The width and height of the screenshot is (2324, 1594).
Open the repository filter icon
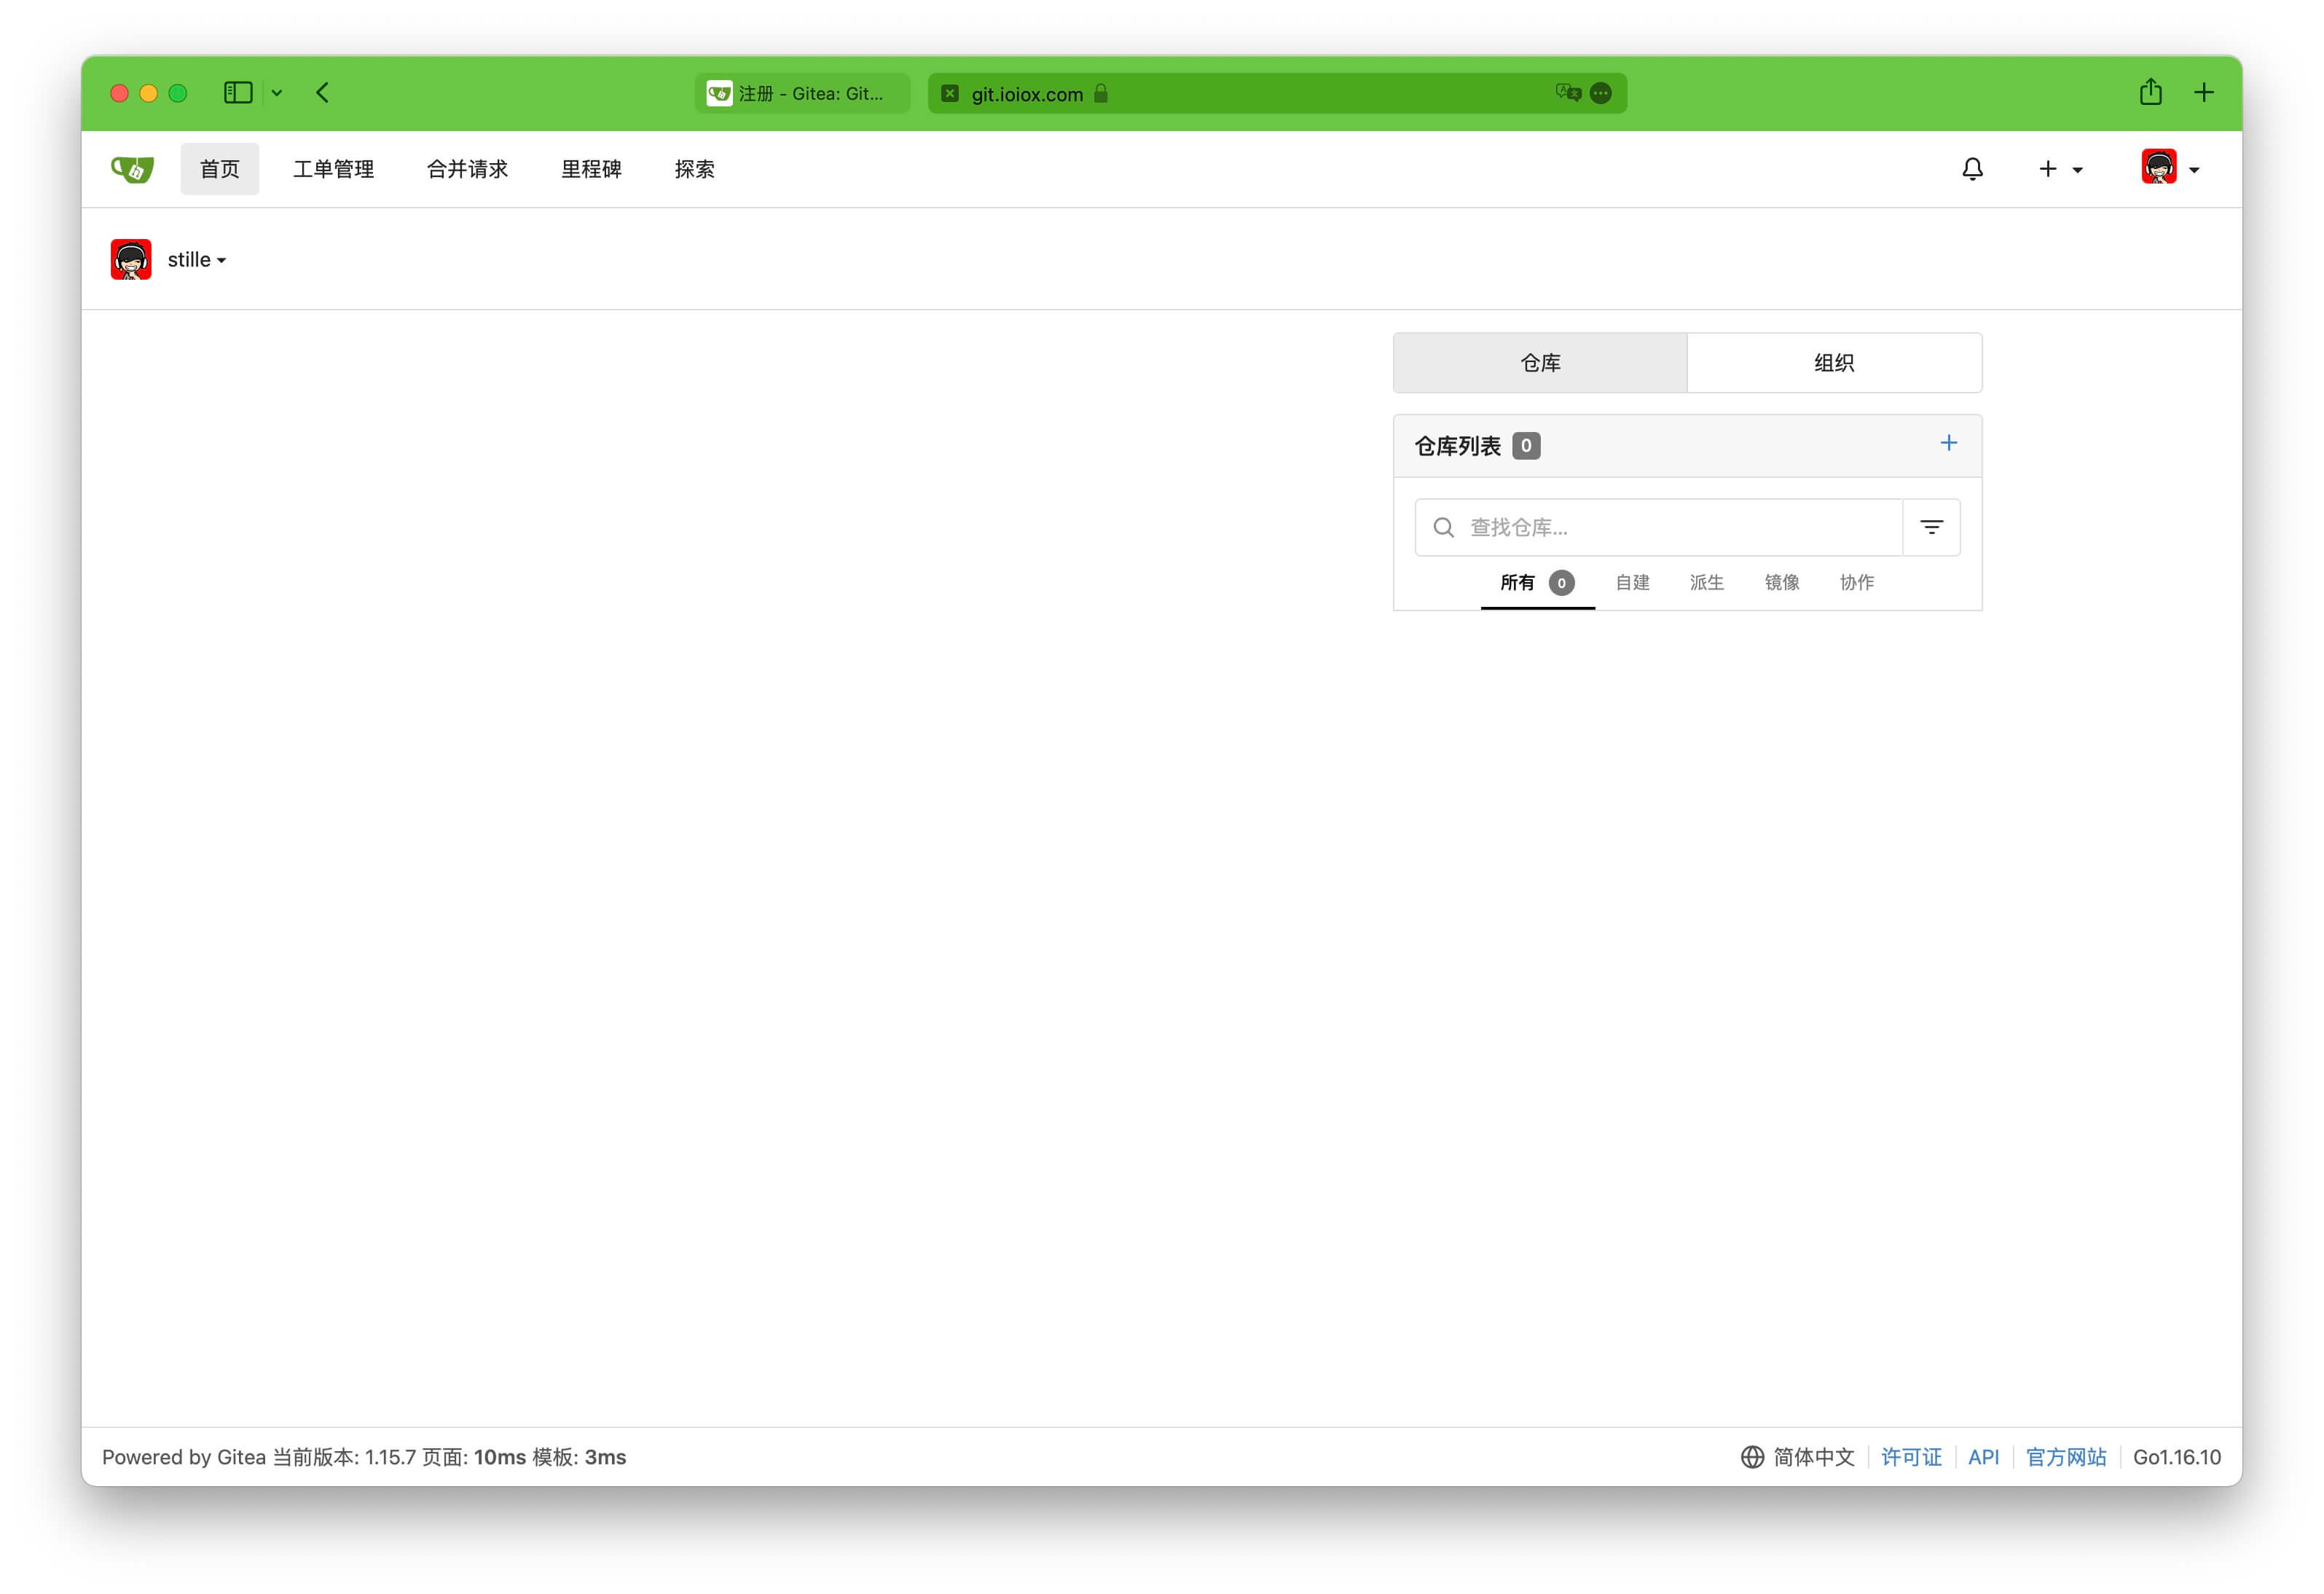coord(1931,527)
